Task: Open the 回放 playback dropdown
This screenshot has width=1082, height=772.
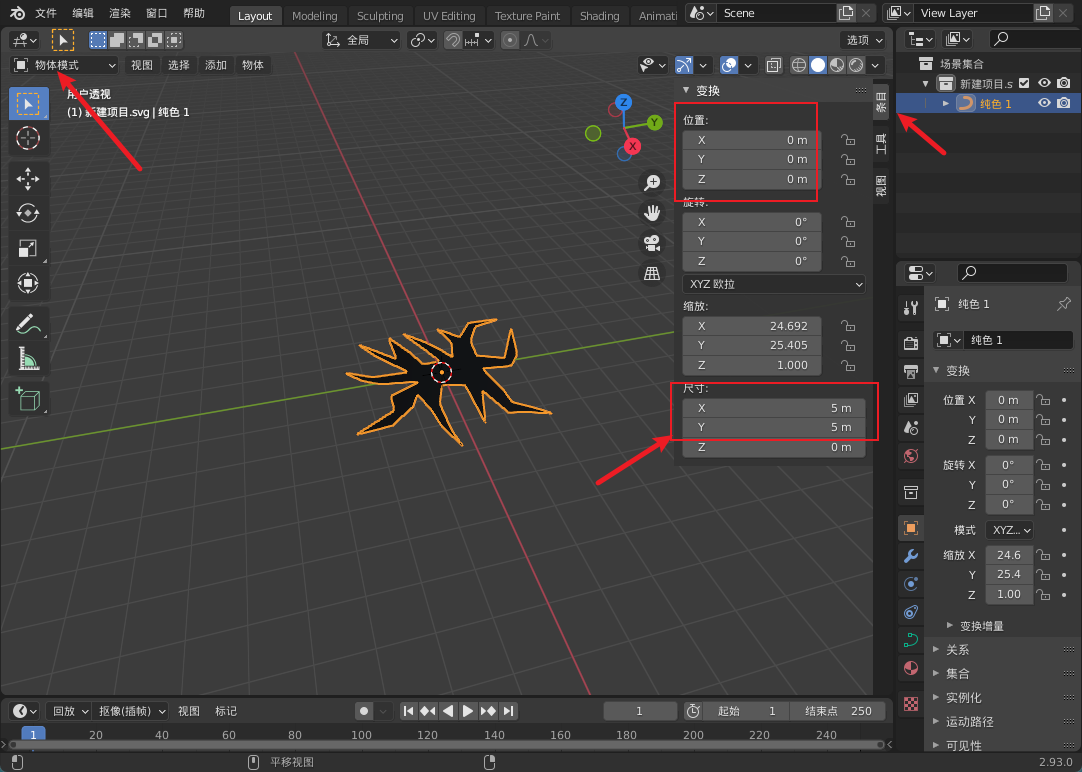Action: click(68, 711)
